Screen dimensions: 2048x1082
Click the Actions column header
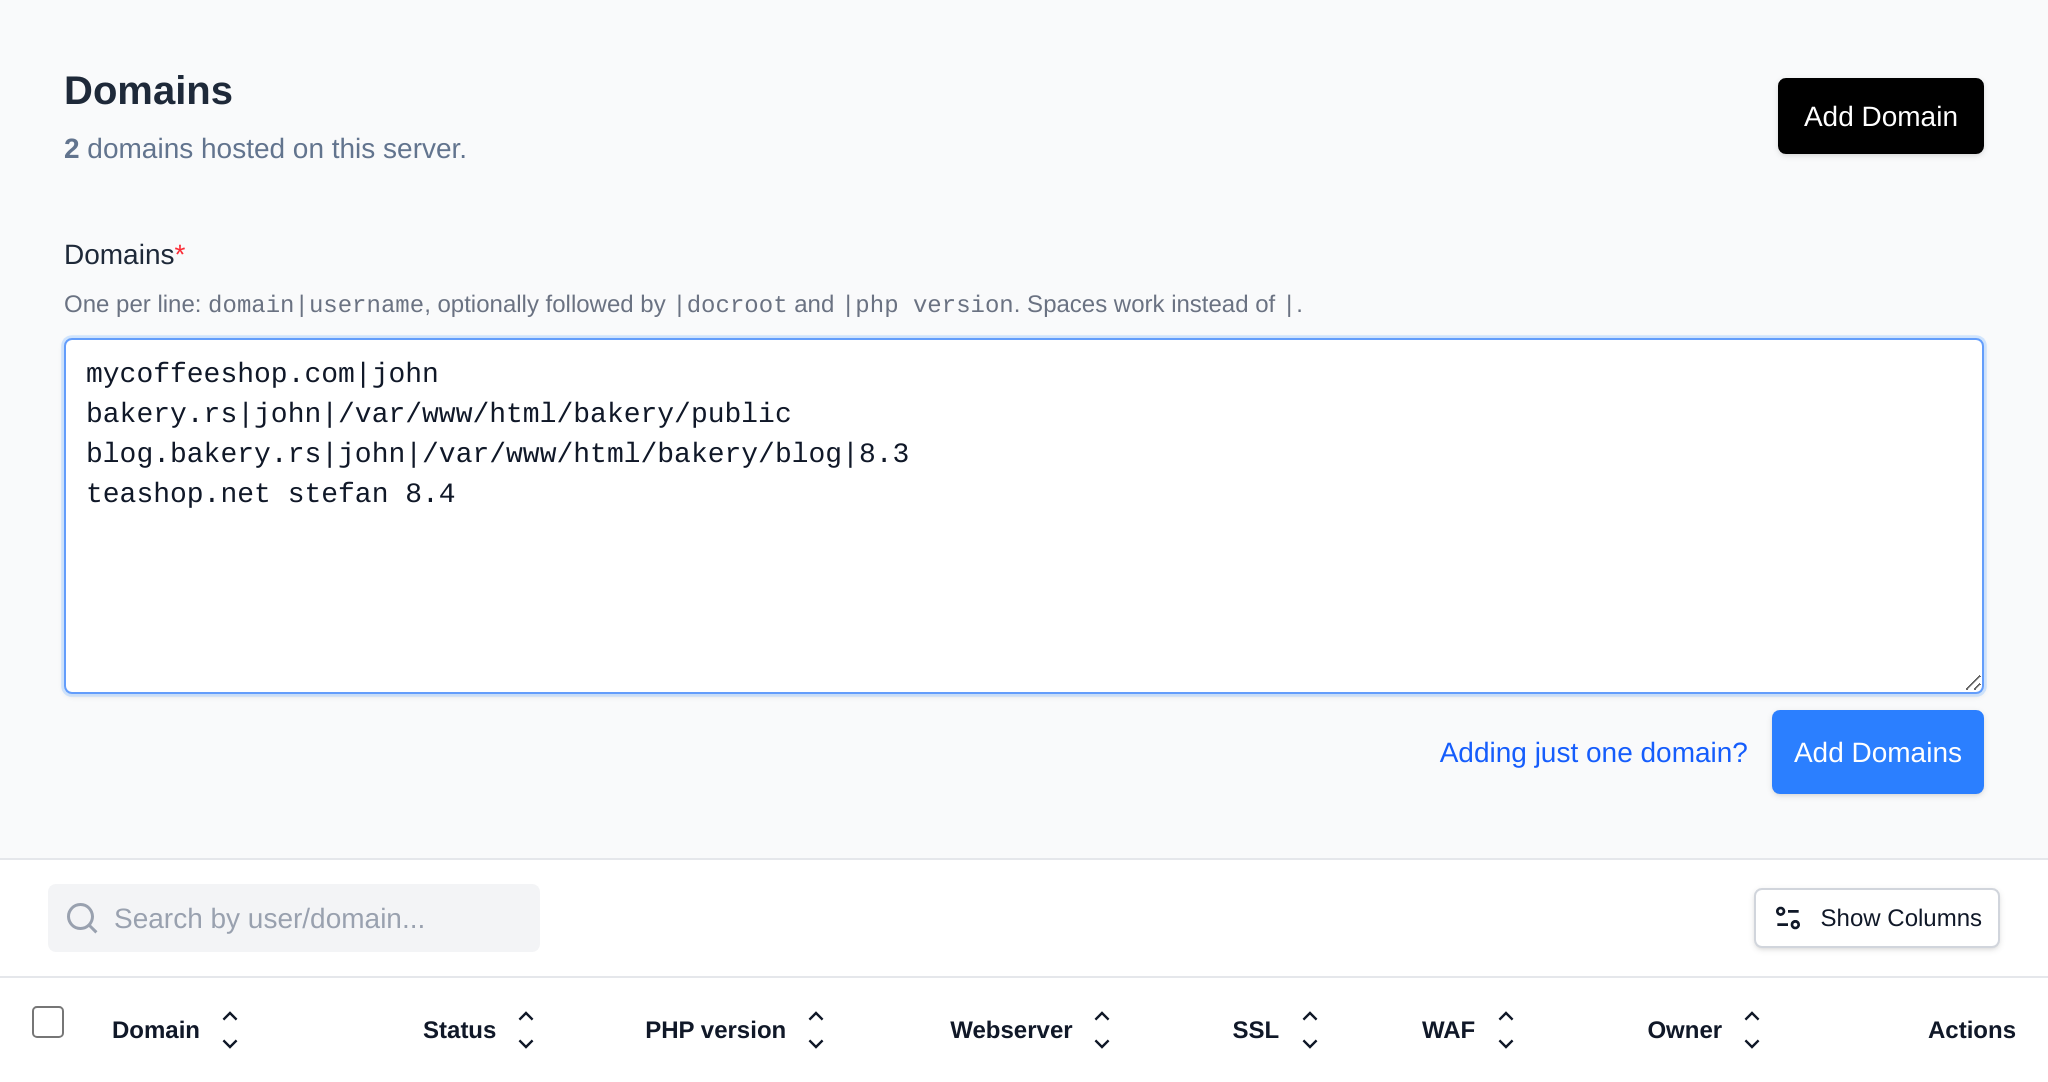click(1971, 1030)
